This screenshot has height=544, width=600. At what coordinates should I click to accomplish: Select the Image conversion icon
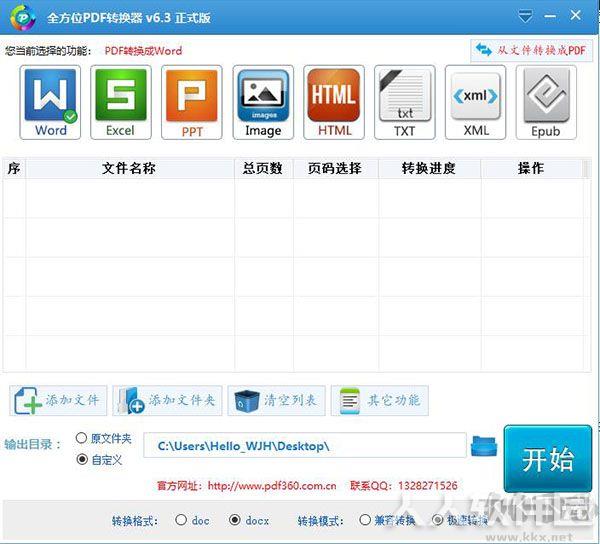(263, 102)
